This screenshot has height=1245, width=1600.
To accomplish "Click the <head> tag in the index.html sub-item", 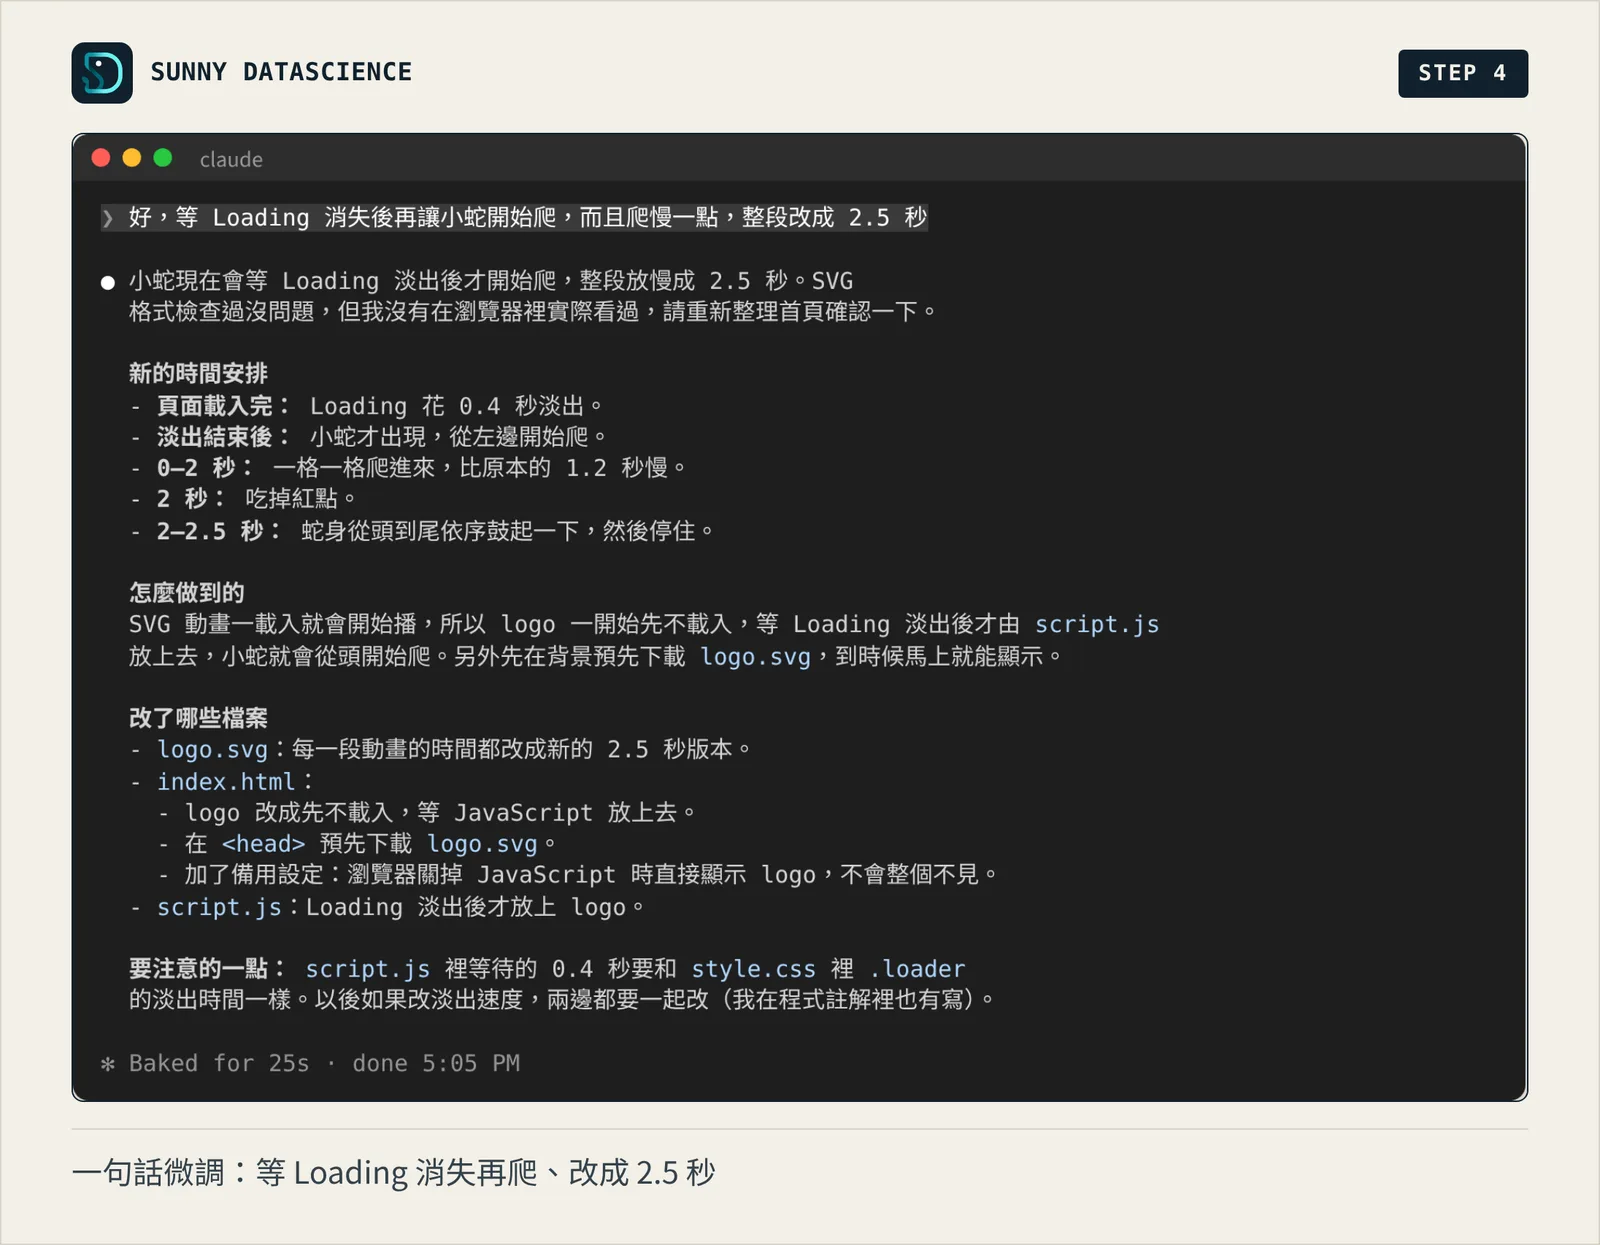I will (263, 844).
